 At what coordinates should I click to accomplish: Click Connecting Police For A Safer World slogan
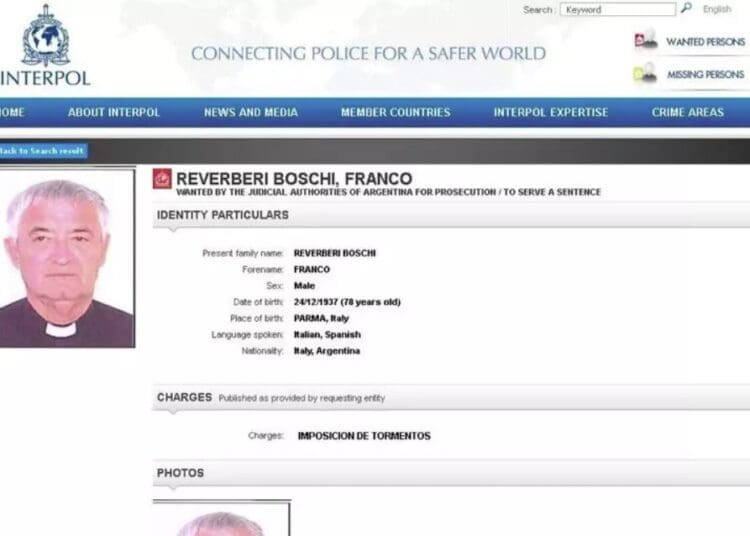(368, 54)
